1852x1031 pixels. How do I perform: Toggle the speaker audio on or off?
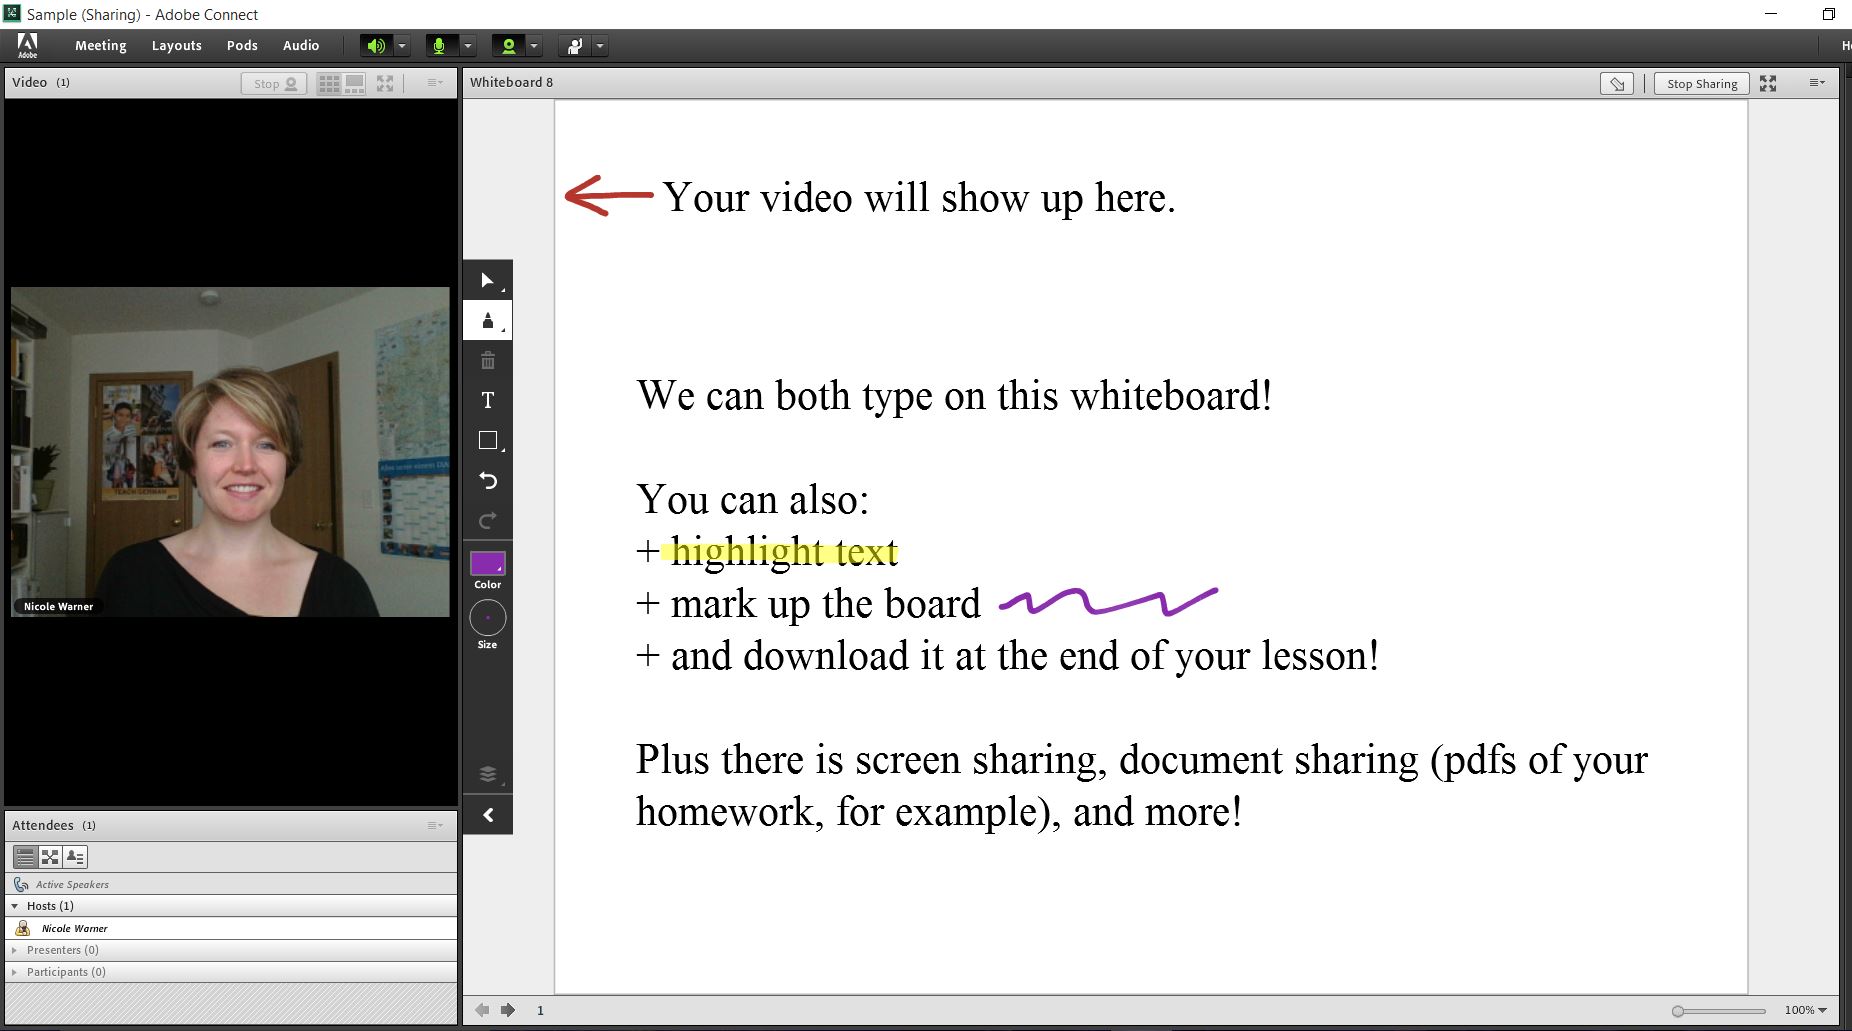[375, 46]
